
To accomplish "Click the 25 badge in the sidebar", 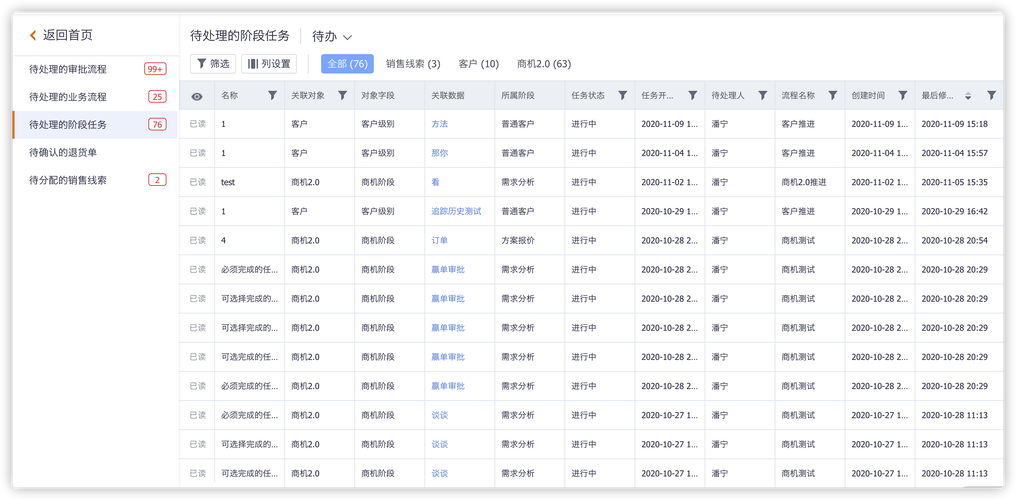I will point(157,97).
